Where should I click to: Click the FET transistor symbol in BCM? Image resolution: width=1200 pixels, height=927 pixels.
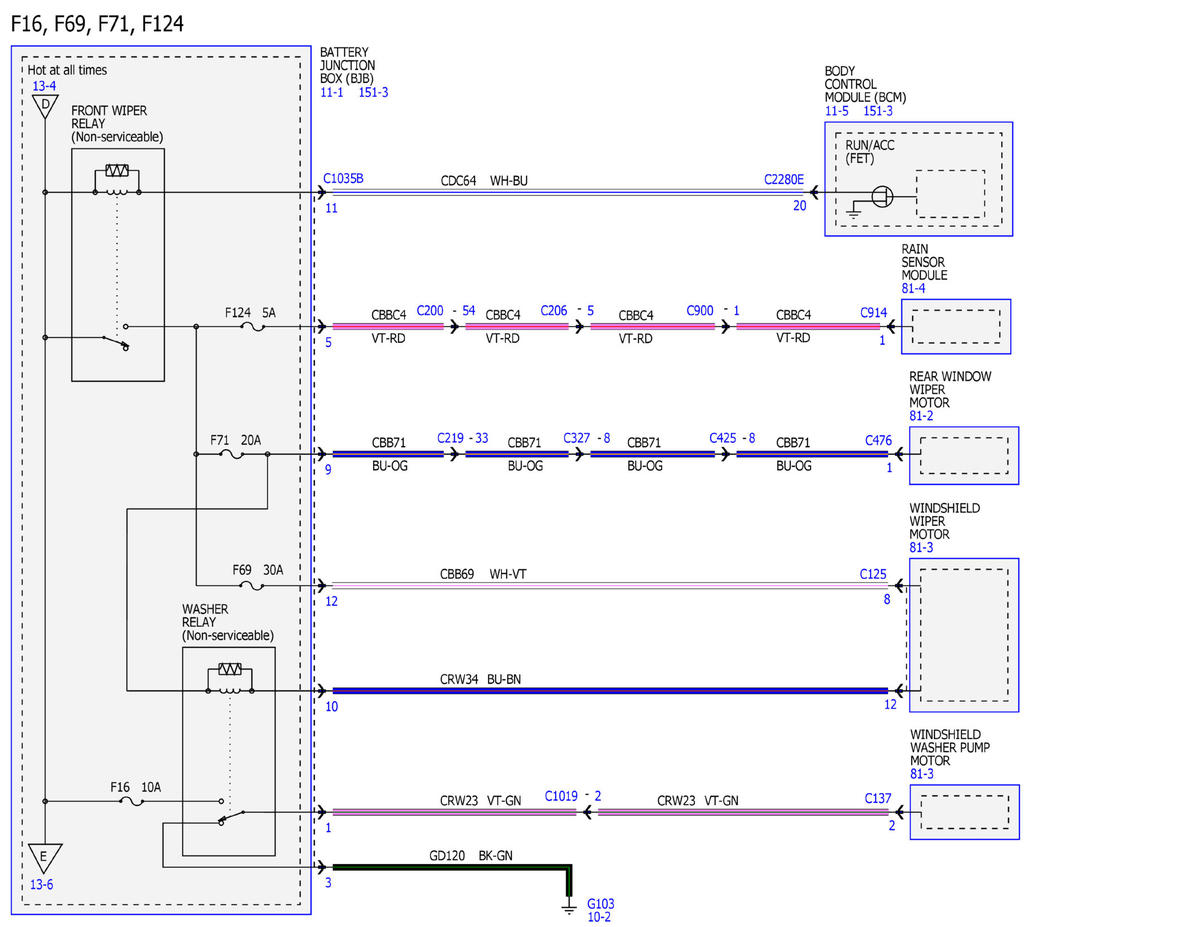(881, 195)
